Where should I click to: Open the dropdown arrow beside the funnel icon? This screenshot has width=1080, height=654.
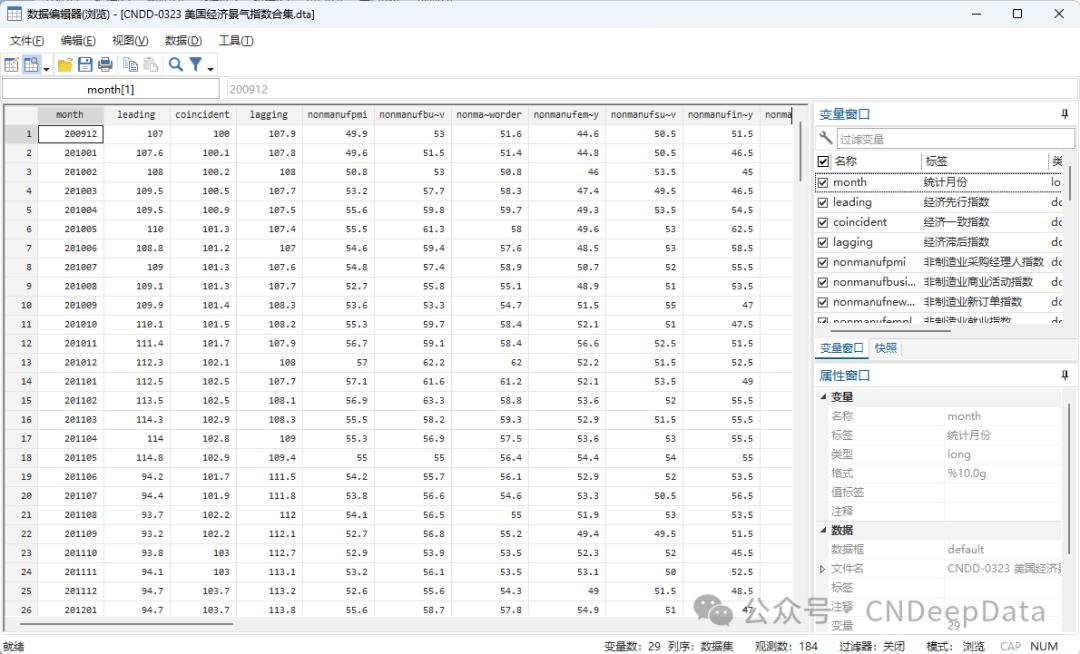[x=211, y=68]
